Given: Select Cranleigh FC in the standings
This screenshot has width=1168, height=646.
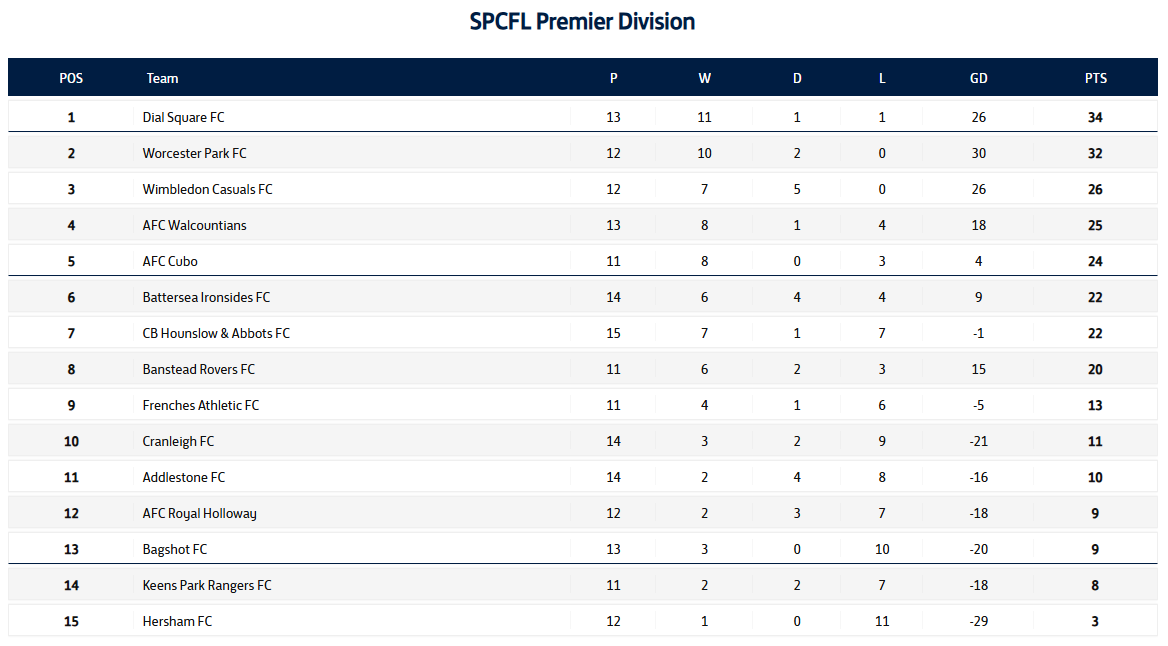Looking at the screenshot, I should tap(178, 441).
